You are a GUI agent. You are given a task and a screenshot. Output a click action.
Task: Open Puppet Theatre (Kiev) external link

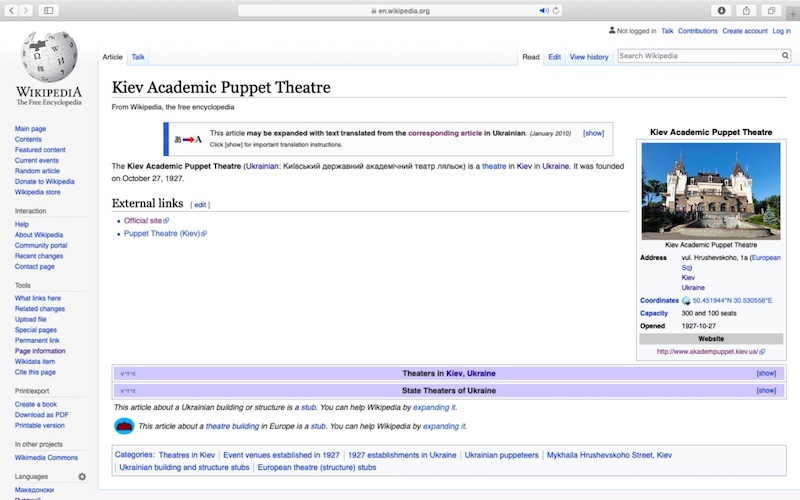tap(165, 233)
